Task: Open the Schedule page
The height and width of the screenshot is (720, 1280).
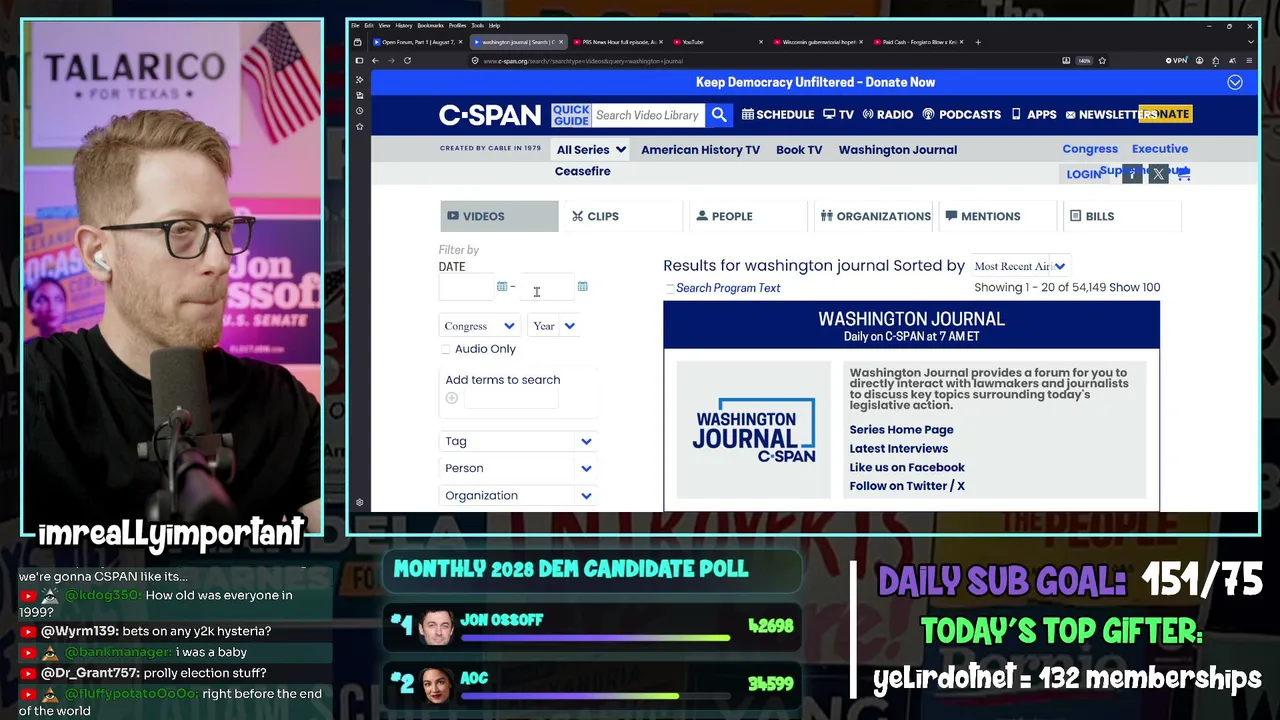Action: [778, 115]
